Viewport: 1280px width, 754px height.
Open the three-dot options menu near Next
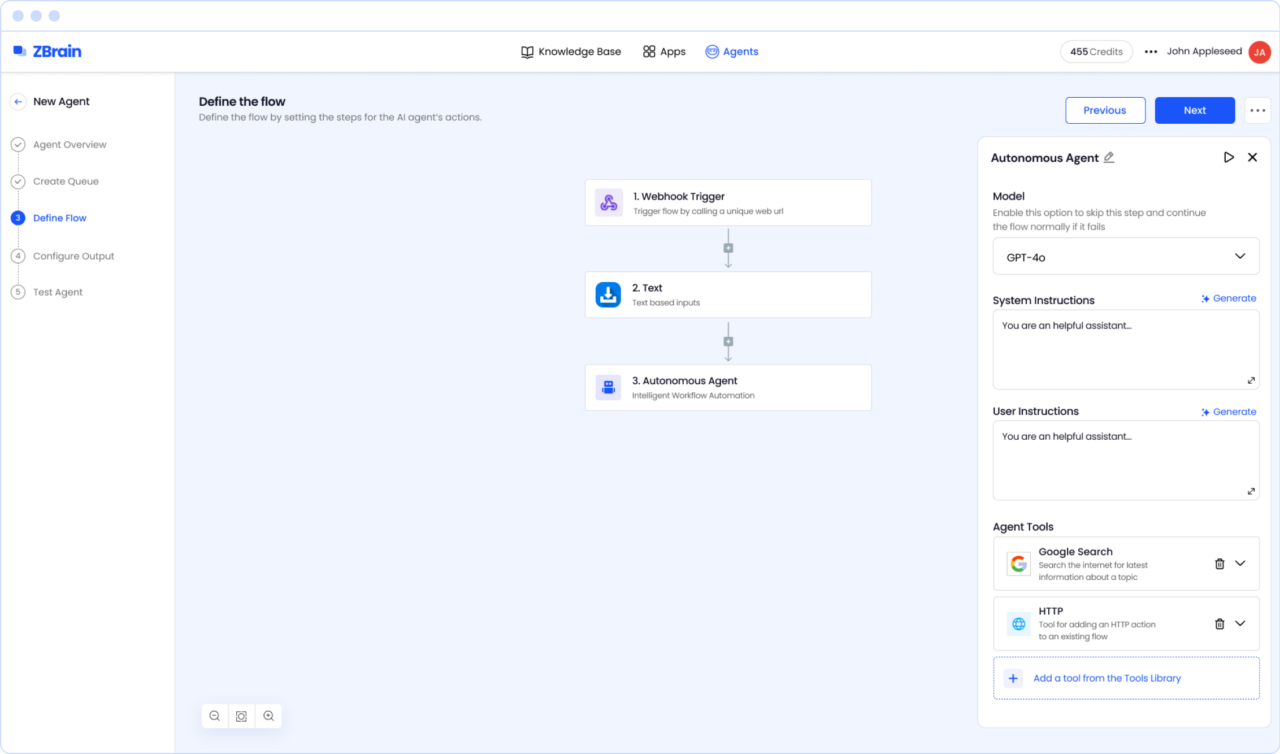click(1257, 110)
